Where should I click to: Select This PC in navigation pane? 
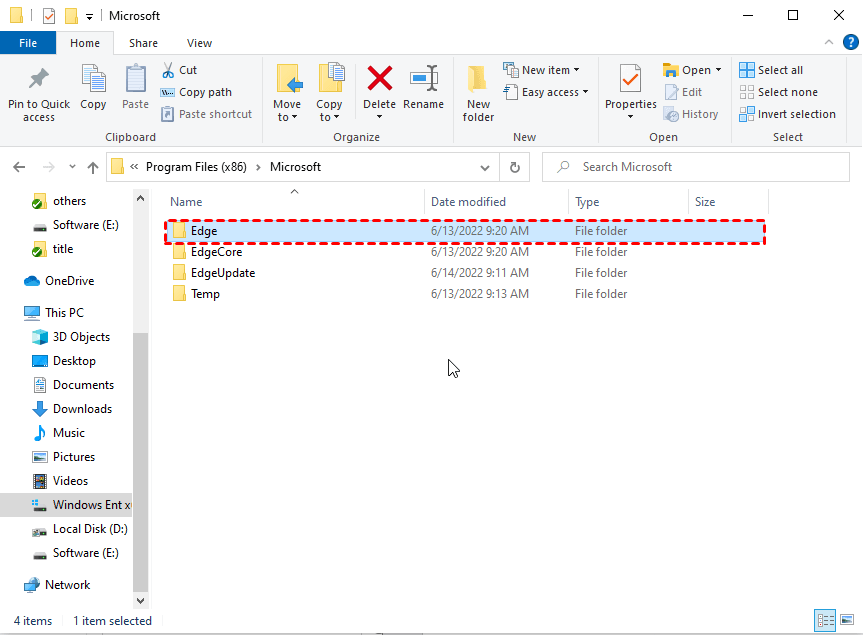click(54, 313)
